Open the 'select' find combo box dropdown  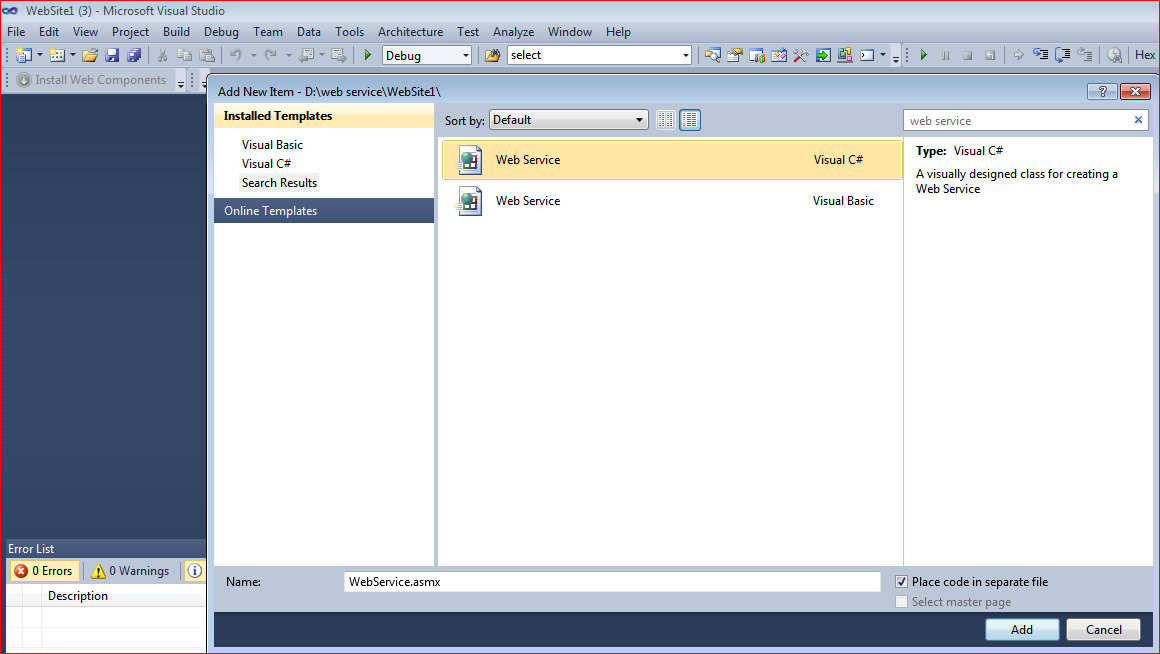685,55
